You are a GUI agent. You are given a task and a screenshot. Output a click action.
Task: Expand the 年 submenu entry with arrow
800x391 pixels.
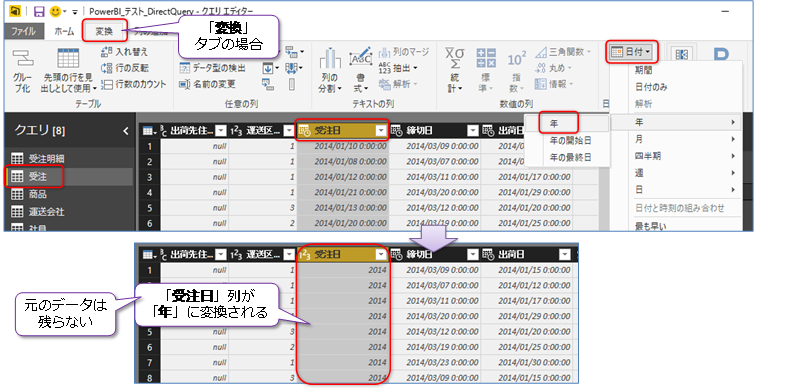pyautogui.click(x=676, y=122)
